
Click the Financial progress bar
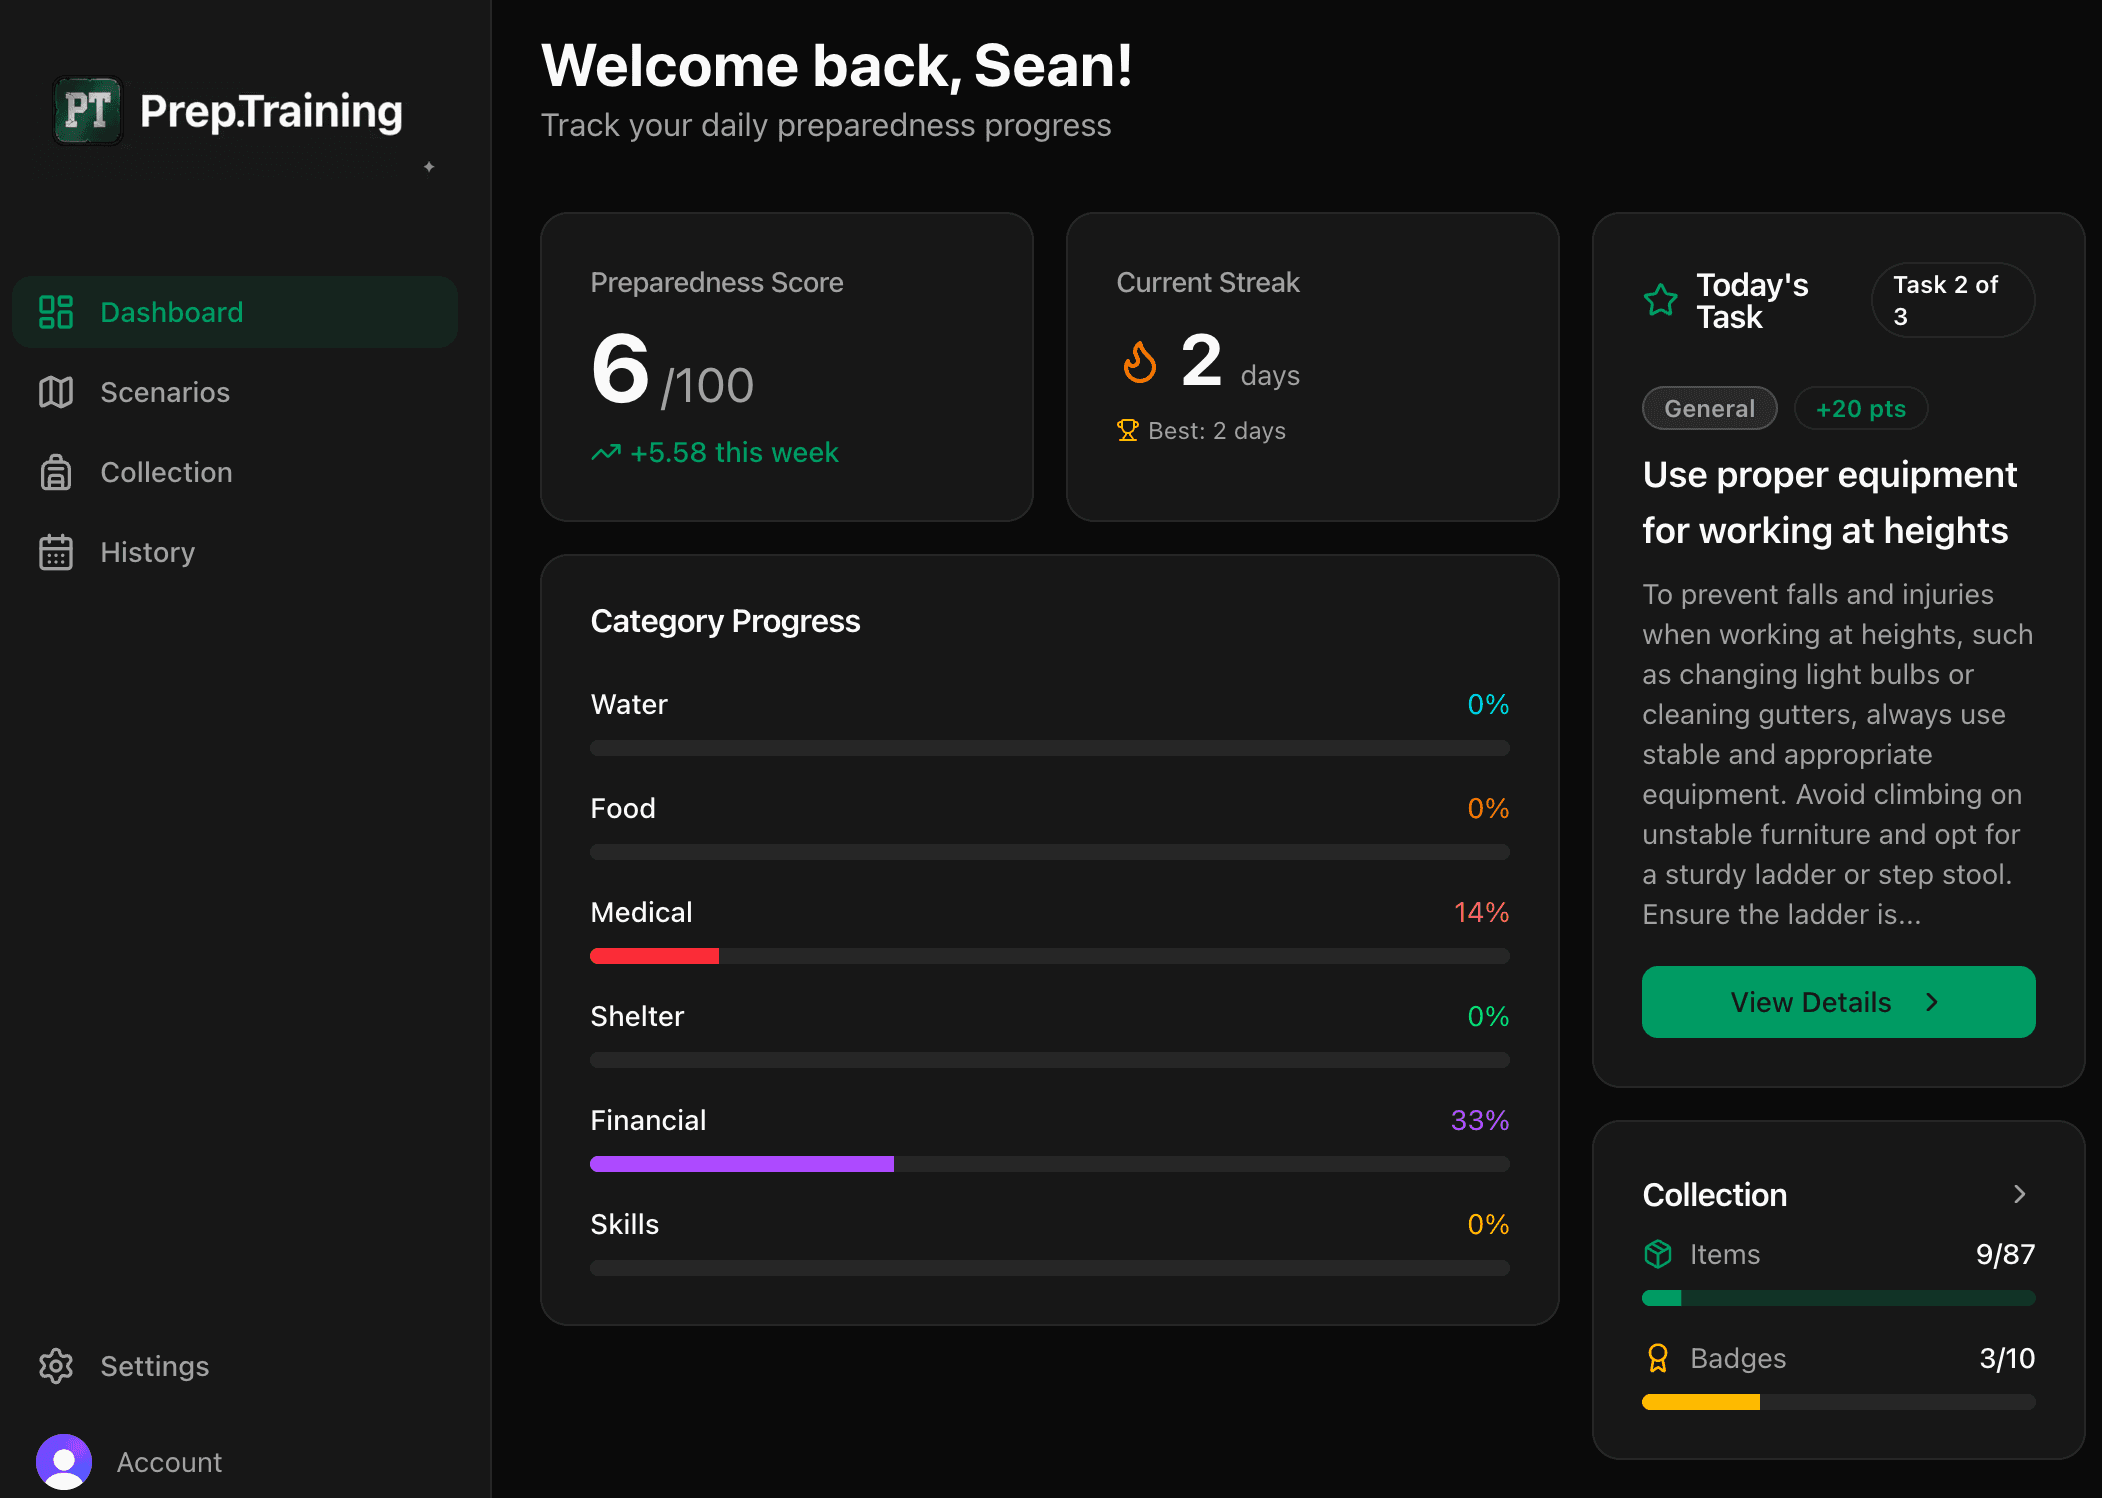tap(1049, 1163)
